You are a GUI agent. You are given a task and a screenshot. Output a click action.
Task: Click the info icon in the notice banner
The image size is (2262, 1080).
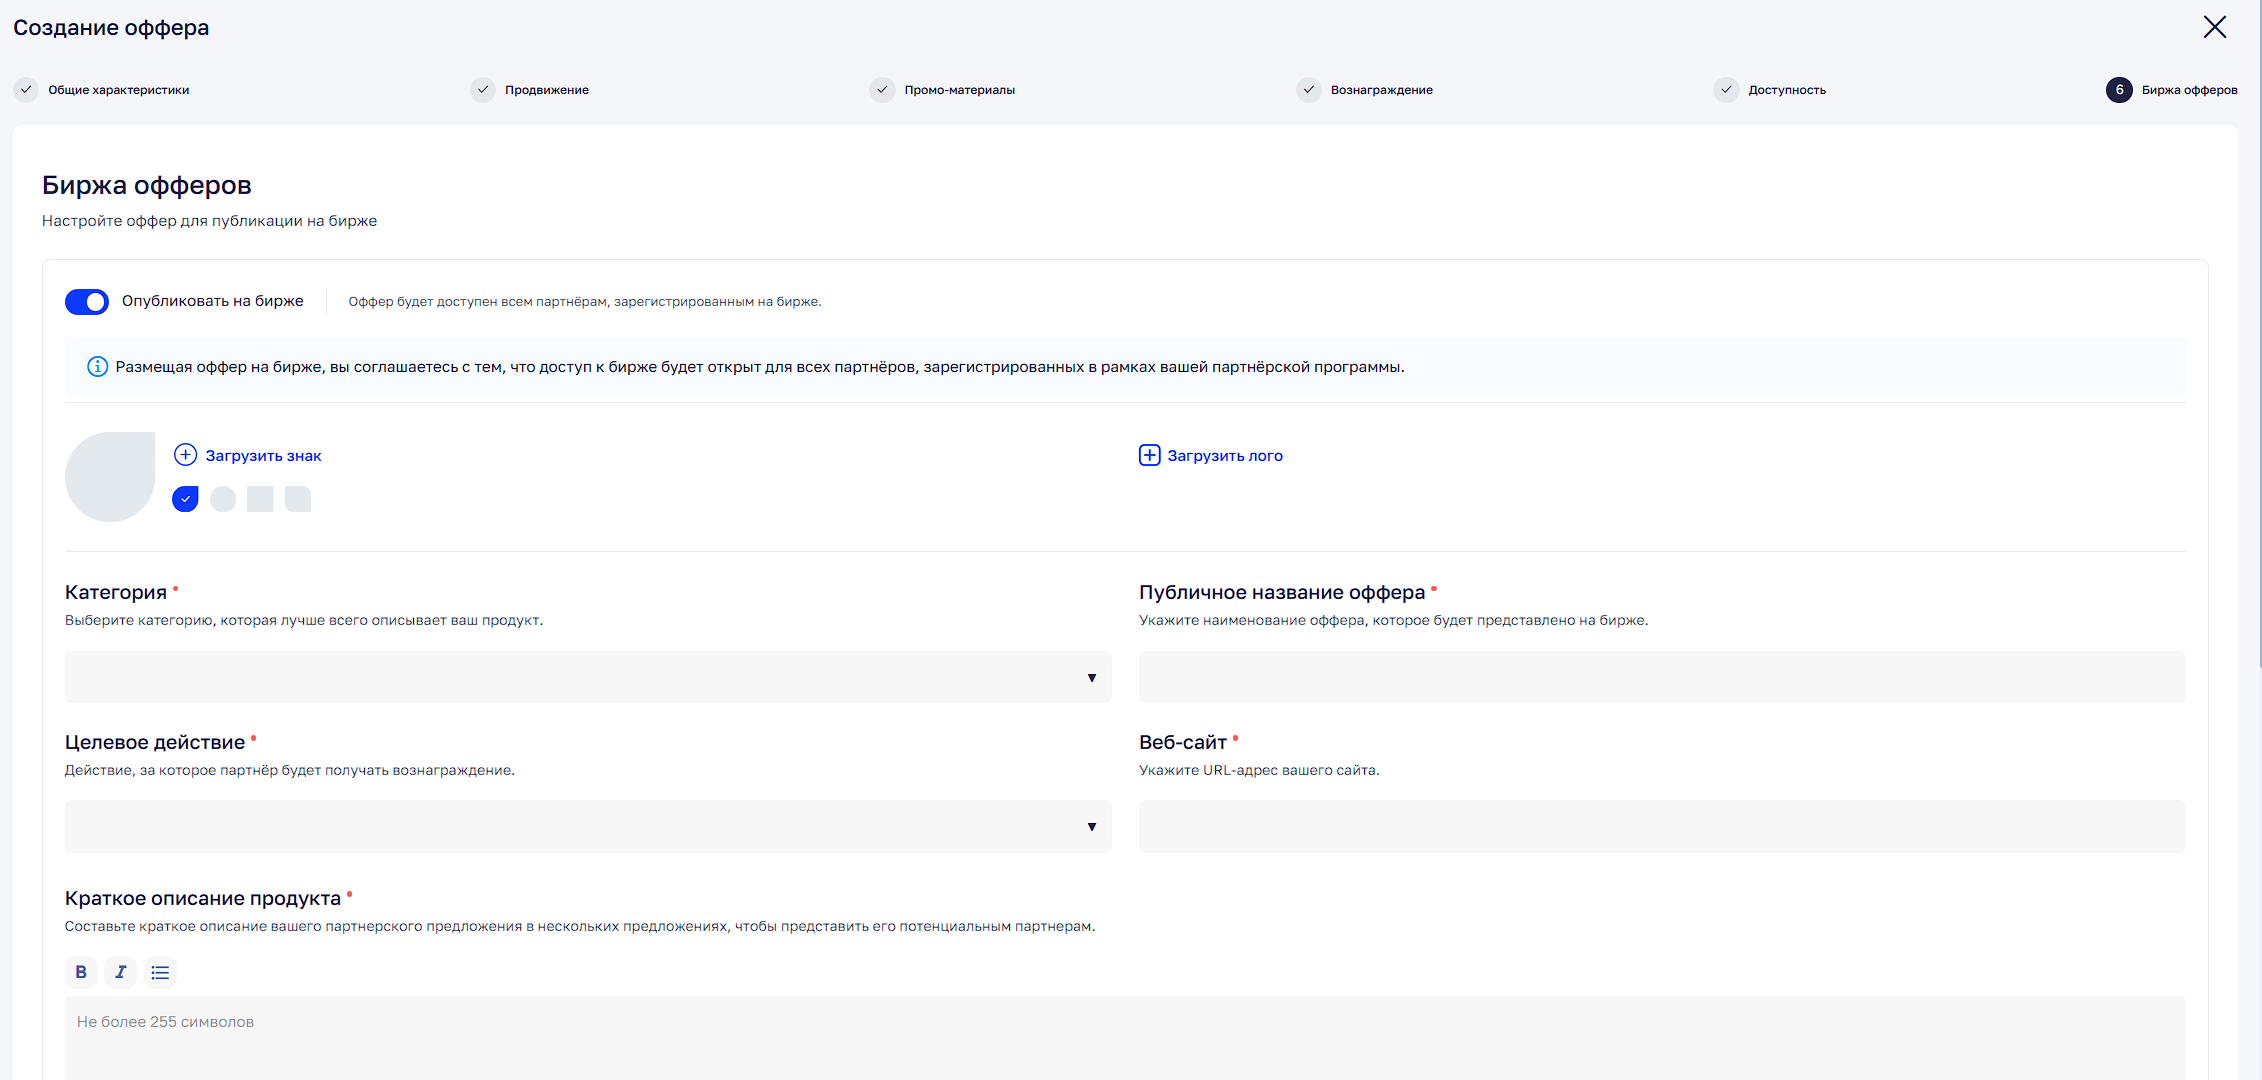(x=97, y=367)
